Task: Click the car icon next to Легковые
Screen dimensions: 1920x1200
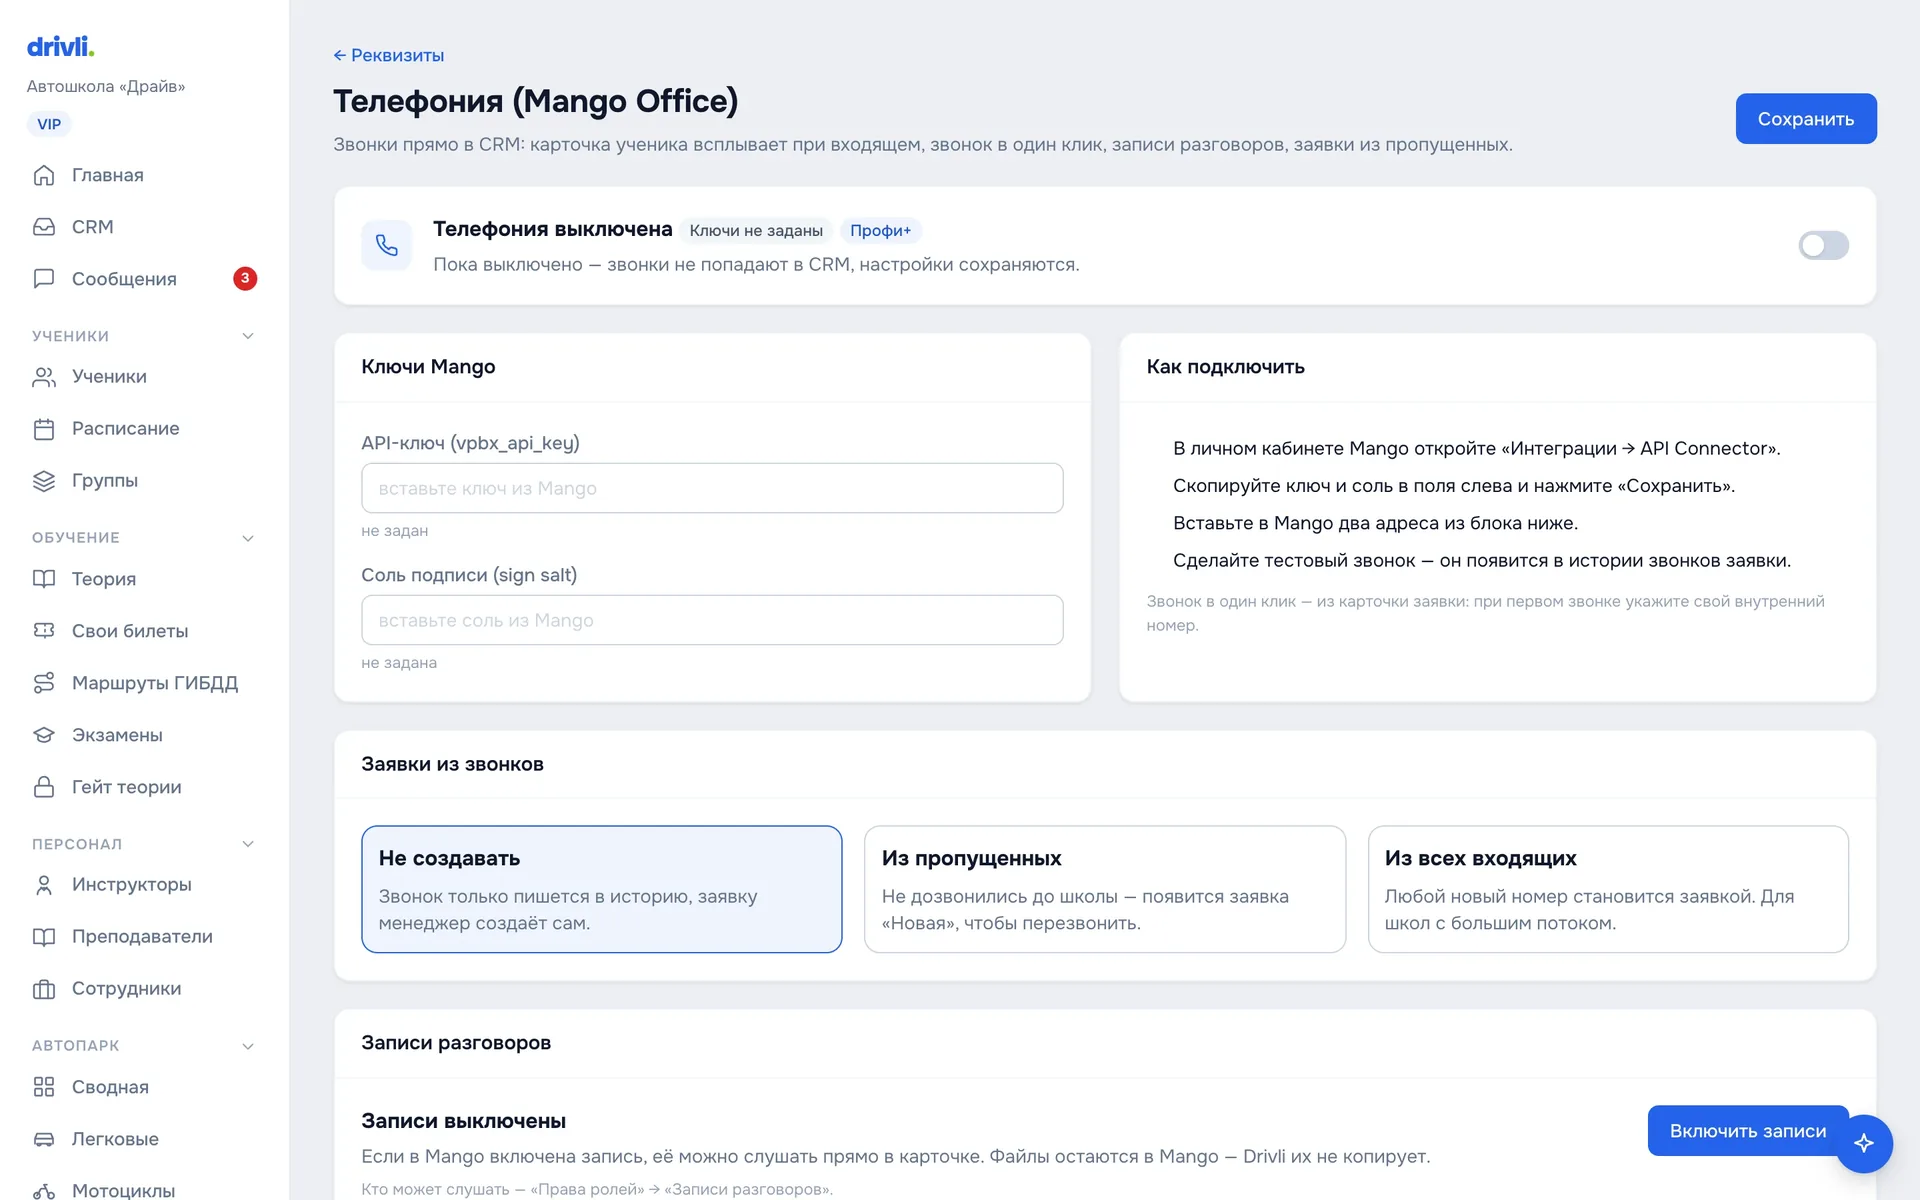Action: 44,1139
